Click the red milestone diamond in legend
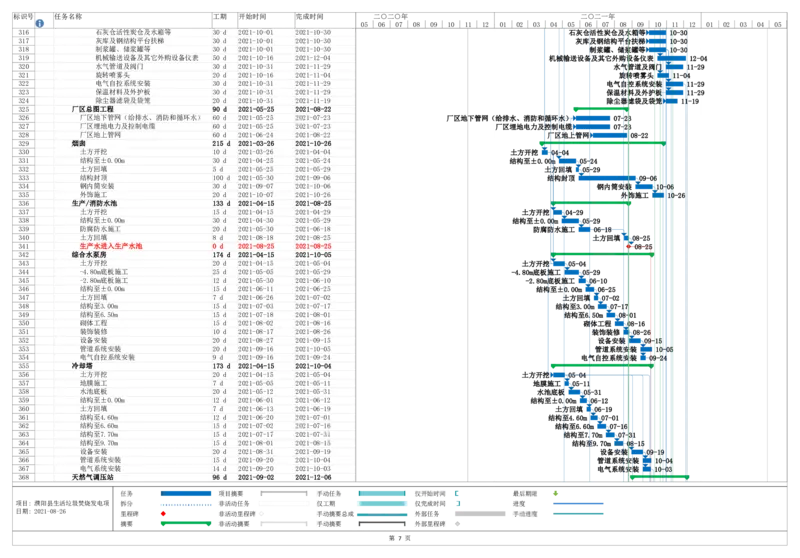Screen dimensions: 800x558 [x=165, y=513]
